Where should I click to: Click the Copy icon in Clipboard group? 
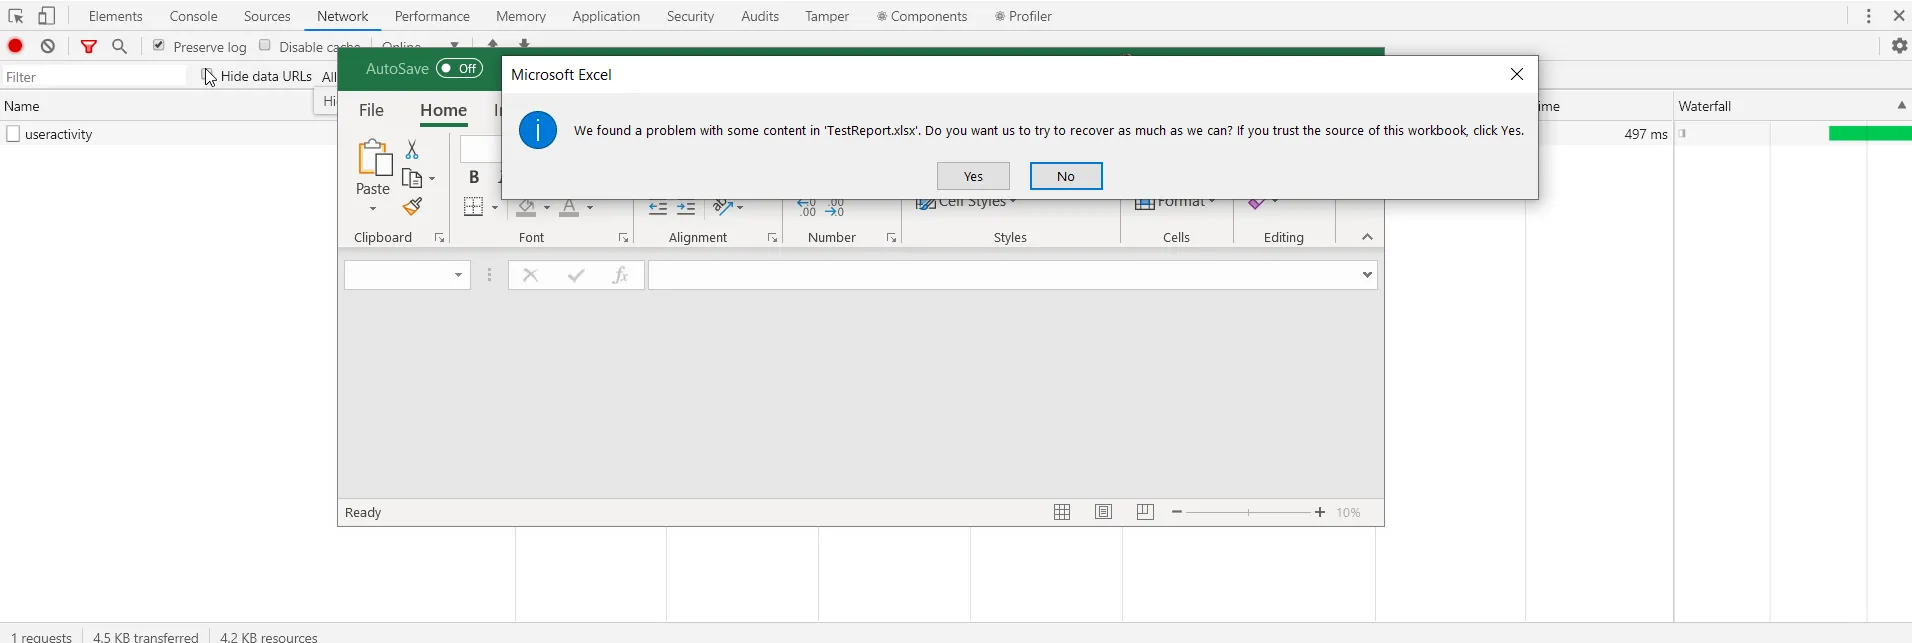(x=413, y=178)
